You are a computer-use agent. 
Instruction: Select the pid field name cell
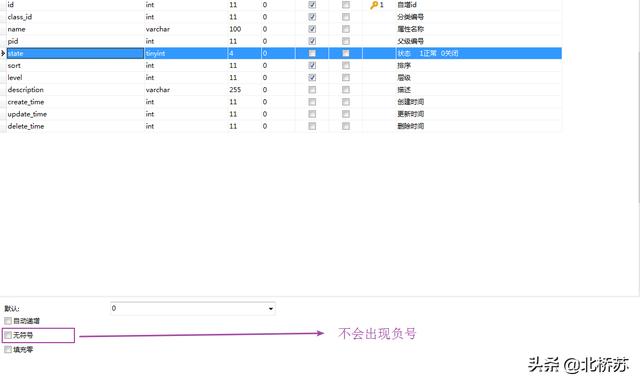[75, 41]
